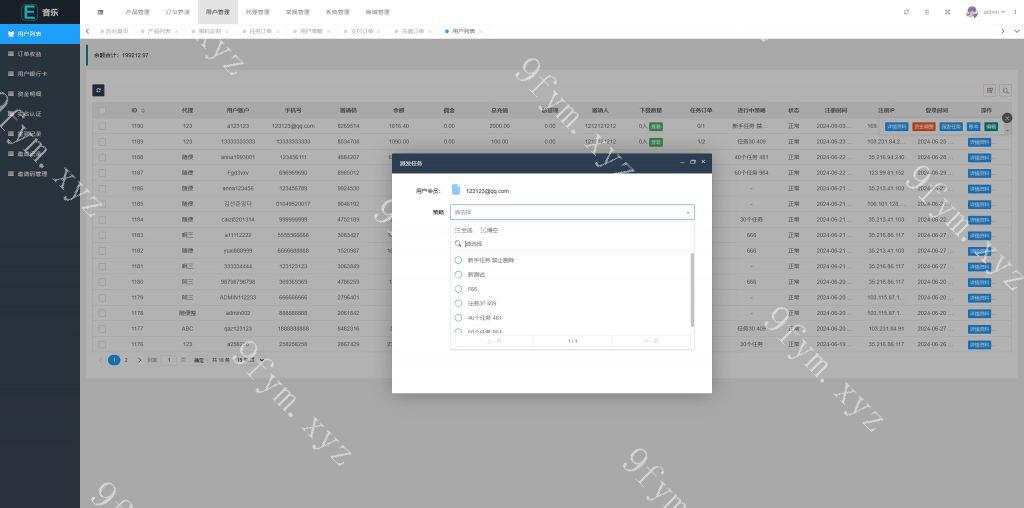1024x508 pixels.
Task: Click green 查看 button in row 1189
Action: (x=656, y=142)
